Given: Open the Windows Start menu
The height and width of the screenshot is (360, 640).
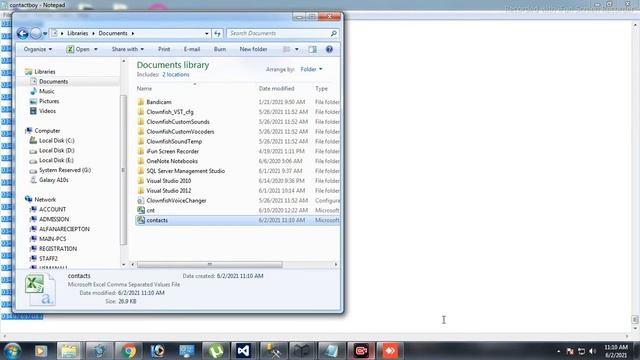Looking at the screenshot, I should pyautogui.click(x=12, y=351).
